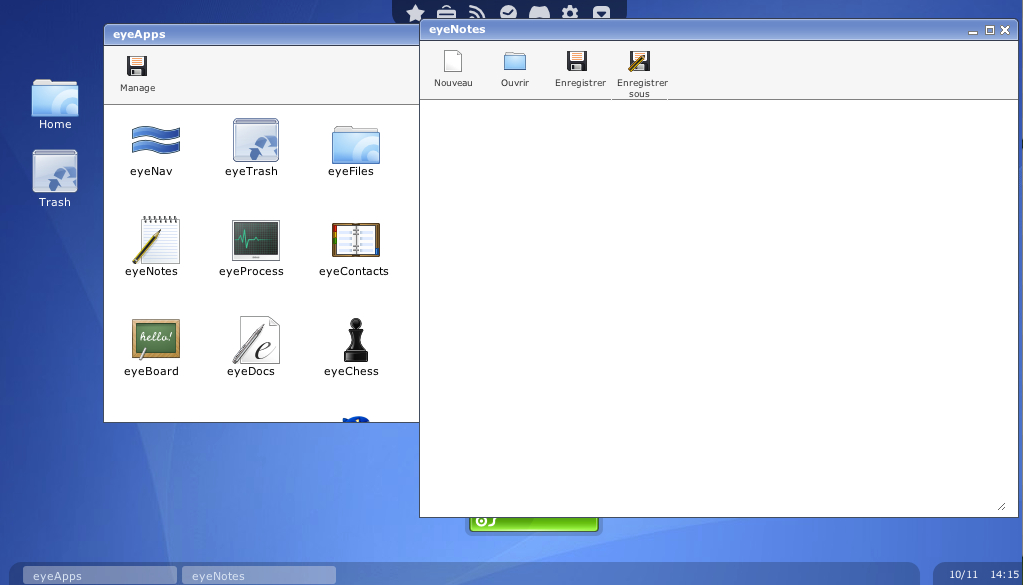Close the eyeNotes window
Screen dimensions: 1023x585
(x=1005, y=30)
